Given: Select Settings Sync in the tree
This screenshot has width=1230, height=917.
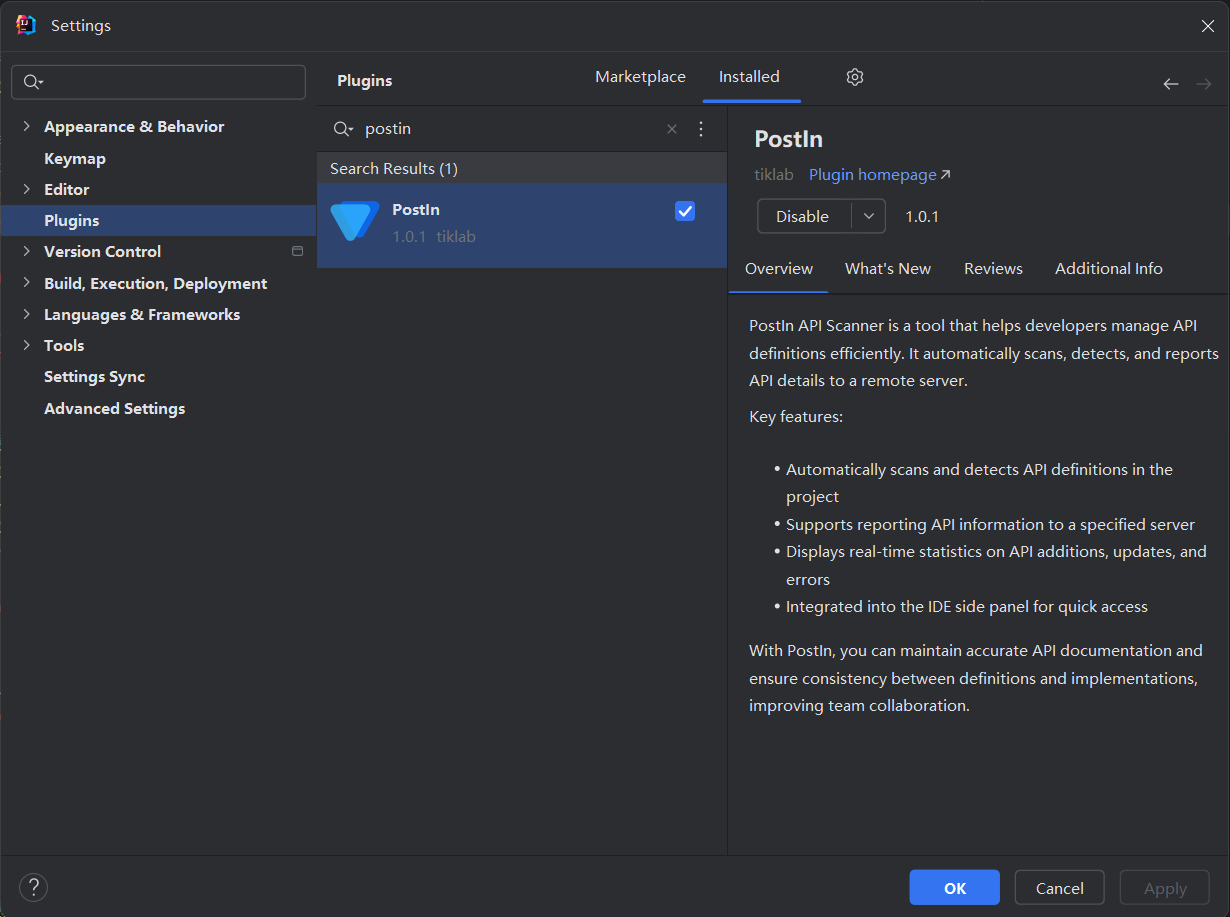Looking at the screenshot, I should (95, 376).
